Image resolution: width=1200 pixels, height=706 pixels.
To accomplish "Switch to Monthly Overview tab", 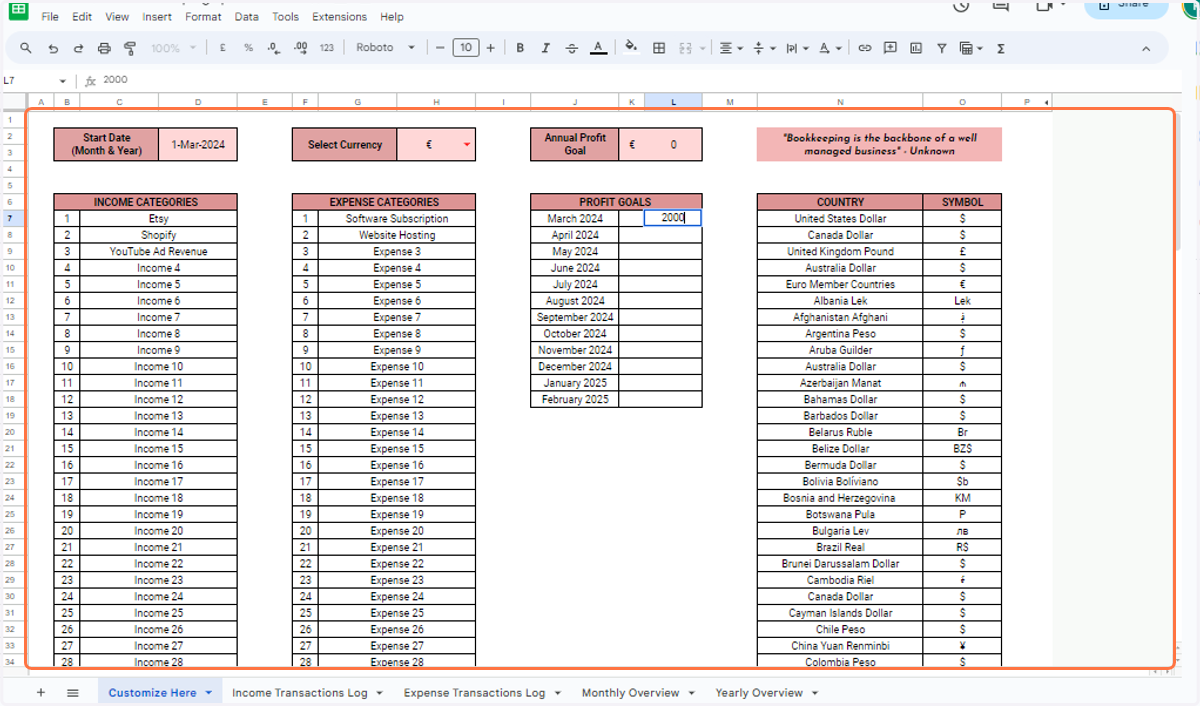I will click(630, 692).
